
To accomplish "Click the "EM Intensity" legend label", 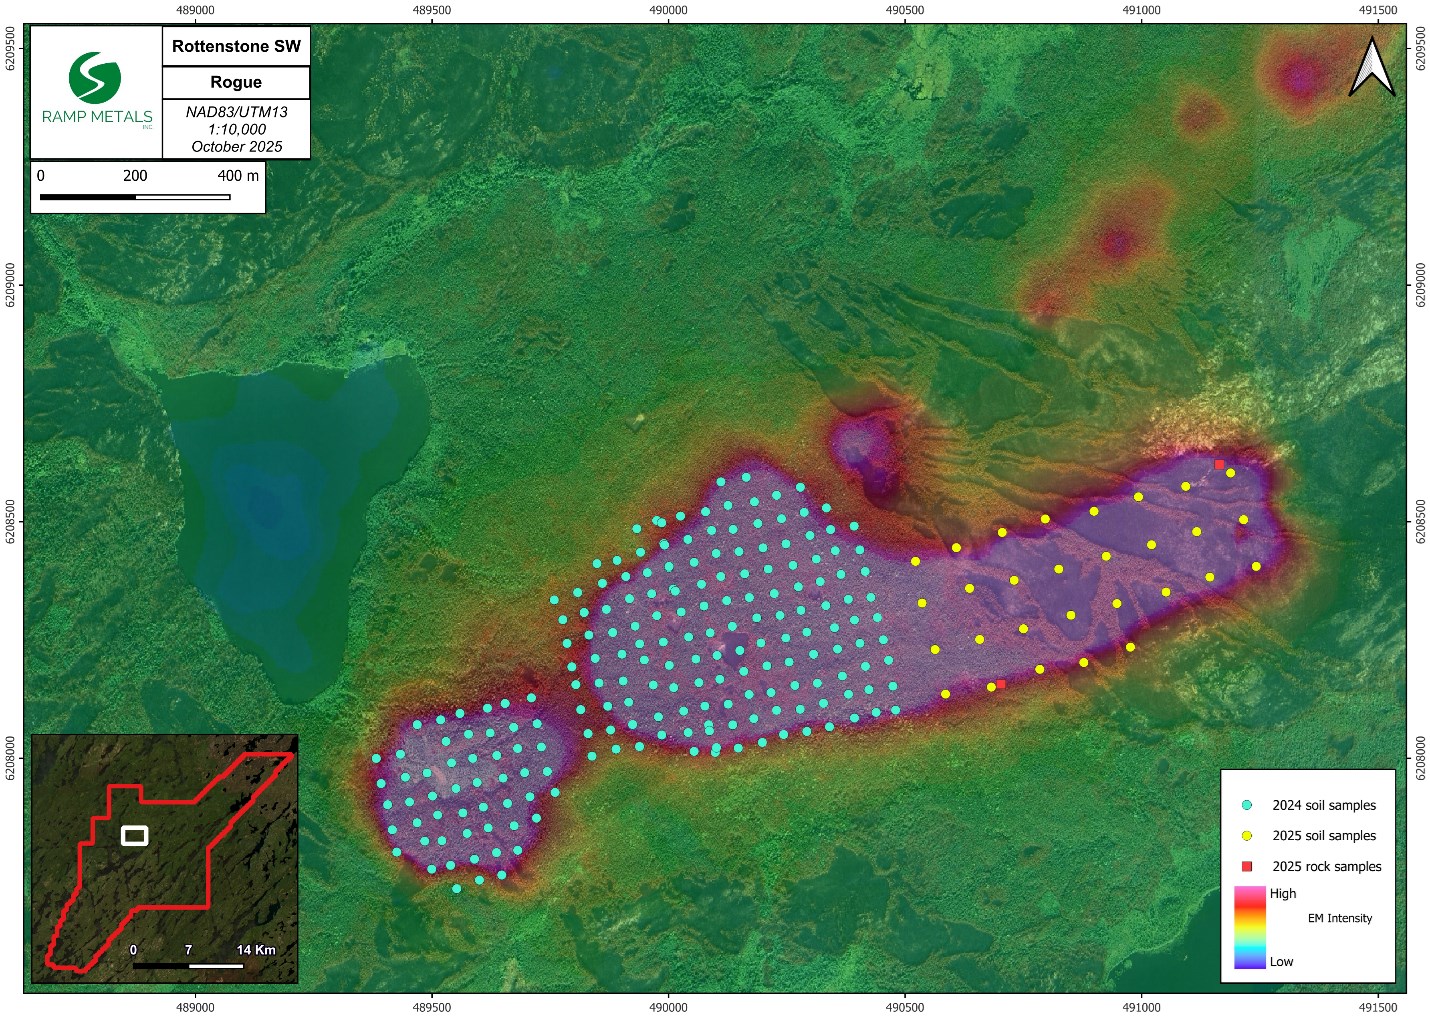I will (1340, 918).
